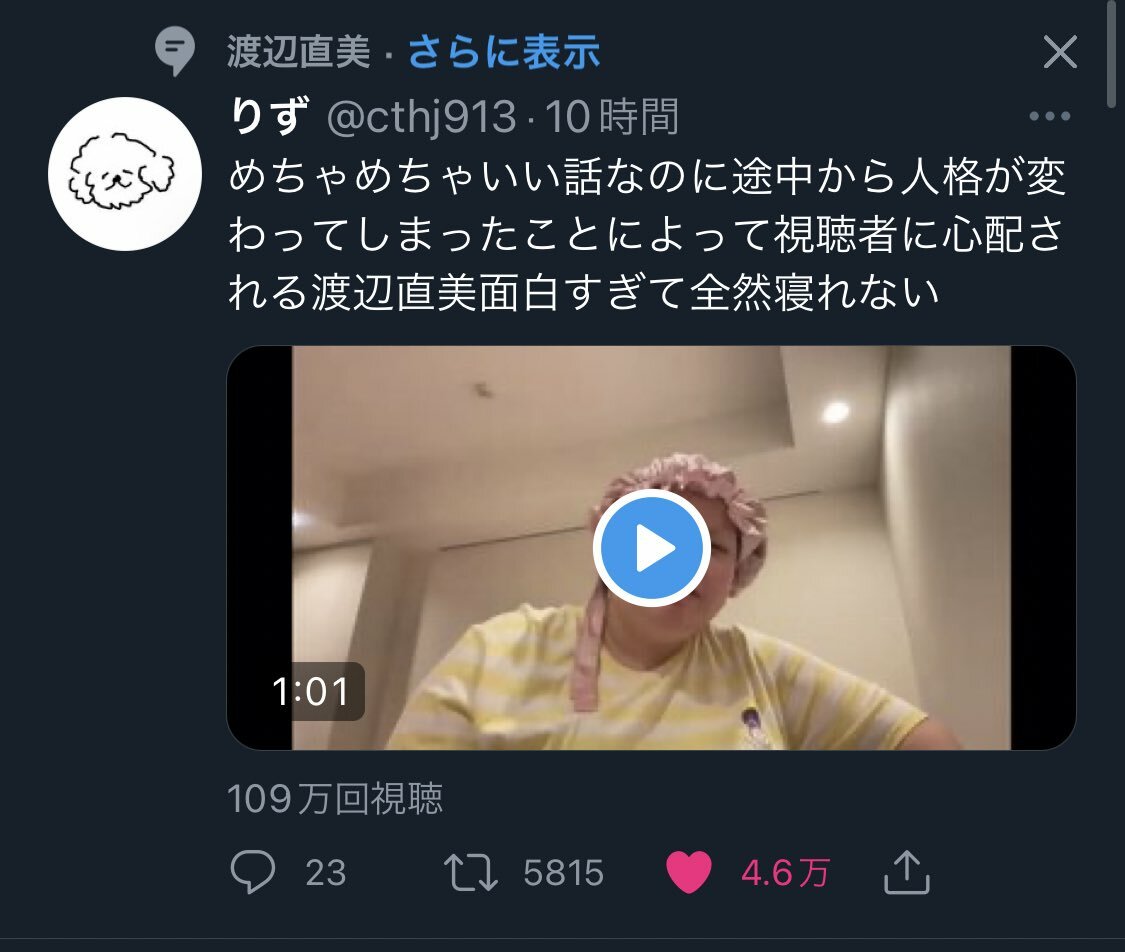Click the like count 4.6万
The image size is (1125, 952).
785,872
